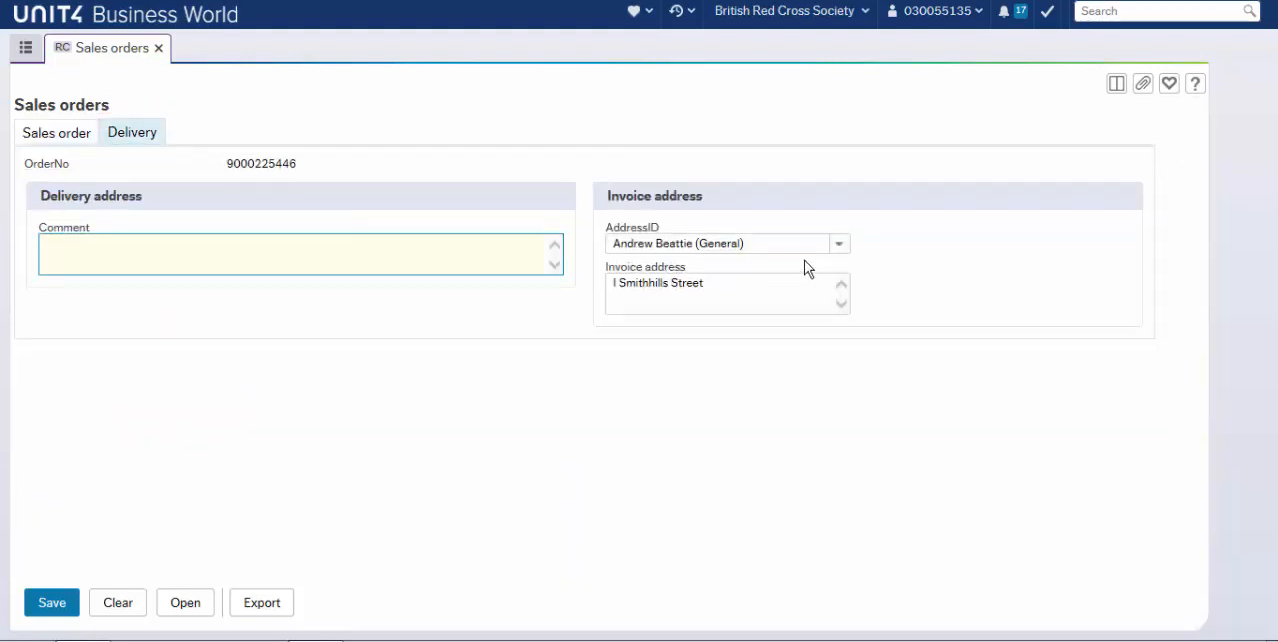Close the Sales orders tab
Image resolution: width=1278 pixels, height=642 pixels.
coord(159,48)
